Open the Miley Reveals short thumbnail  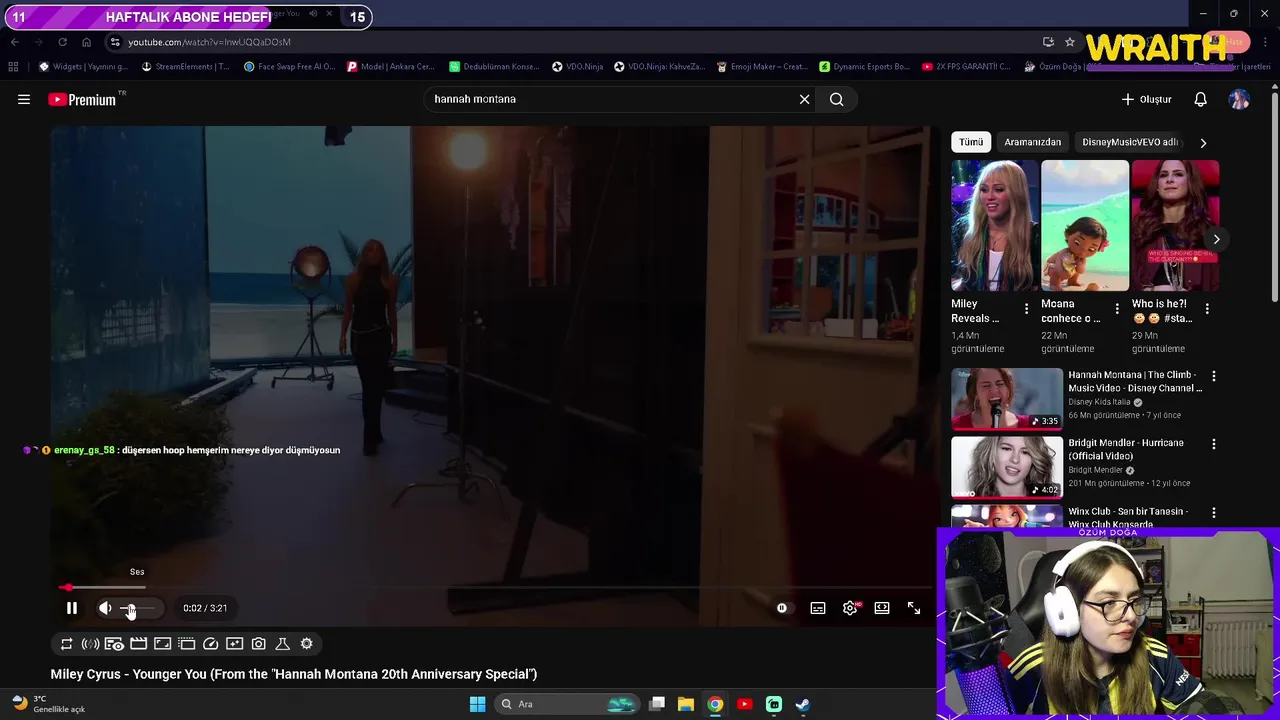tap(994, 226)
